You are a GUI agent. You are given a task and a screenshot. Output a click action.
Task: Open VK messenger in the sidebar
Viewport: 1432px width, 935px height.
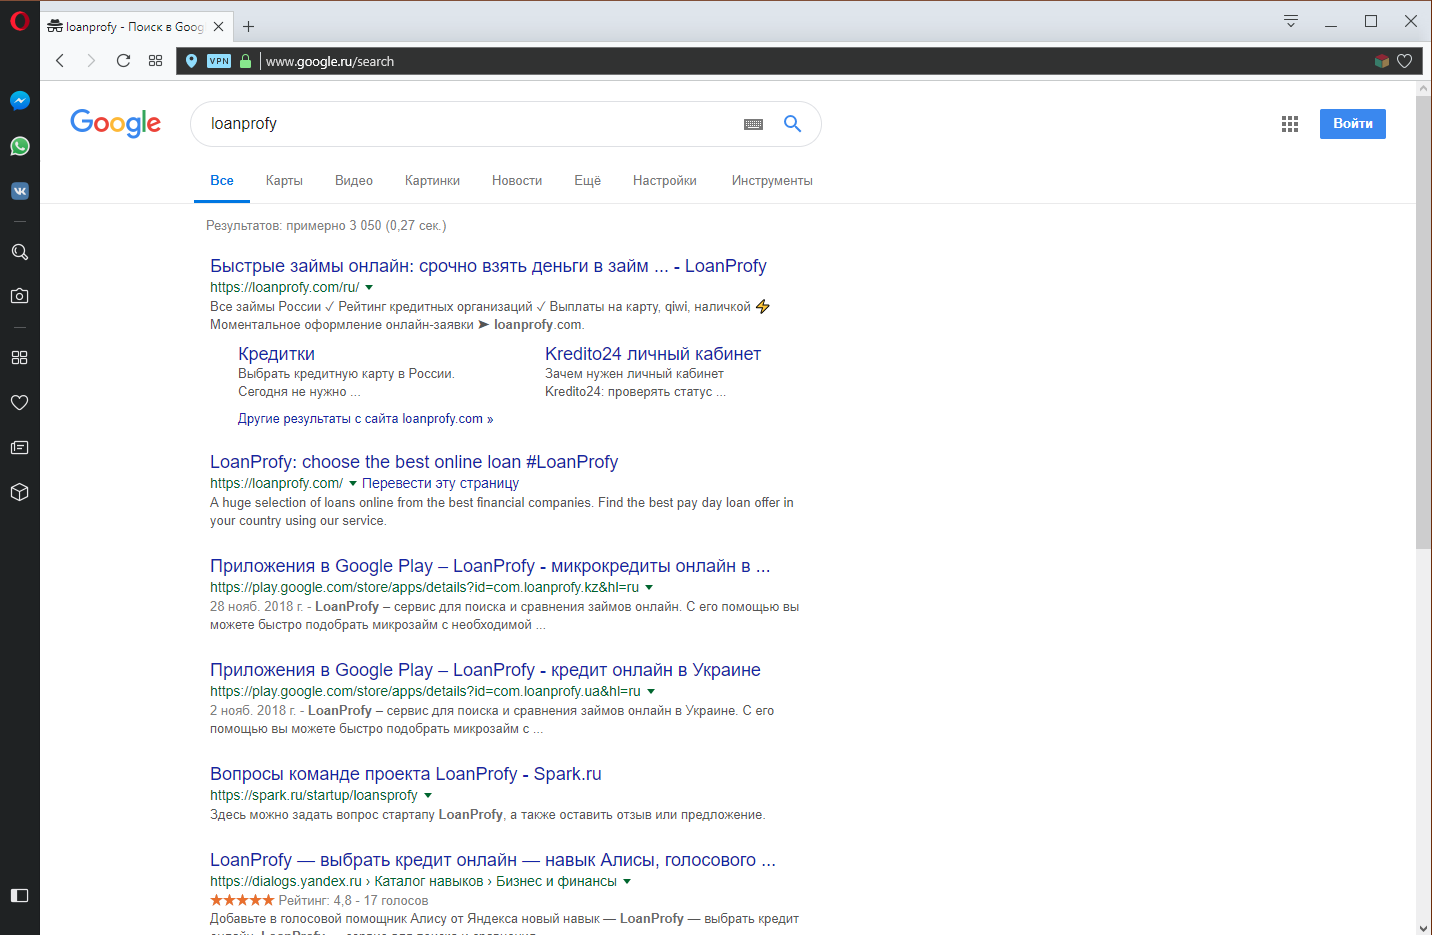point(19,191)
